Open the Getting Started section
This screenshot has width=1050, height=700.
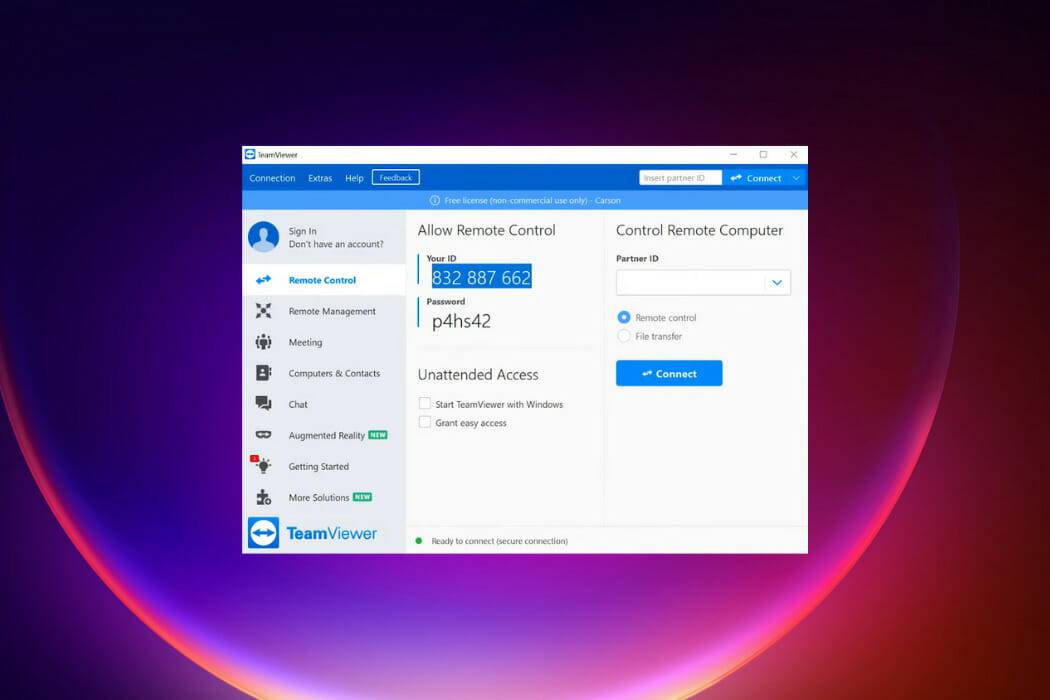pyautogui.click(x=324, y=466)
